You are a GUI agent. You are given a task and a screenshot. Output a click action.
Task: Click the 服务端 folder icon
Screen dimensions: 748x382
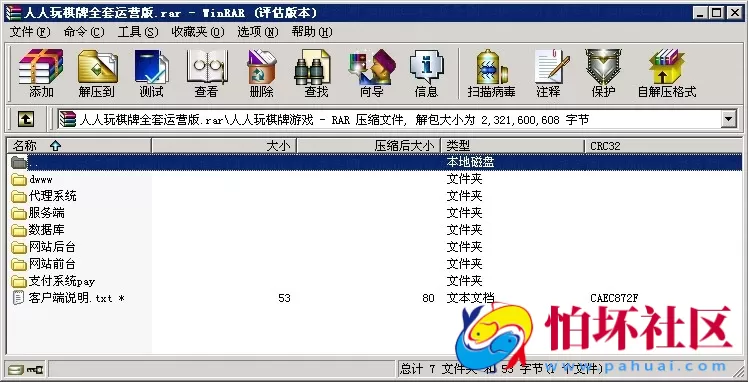tap(19, 213)
